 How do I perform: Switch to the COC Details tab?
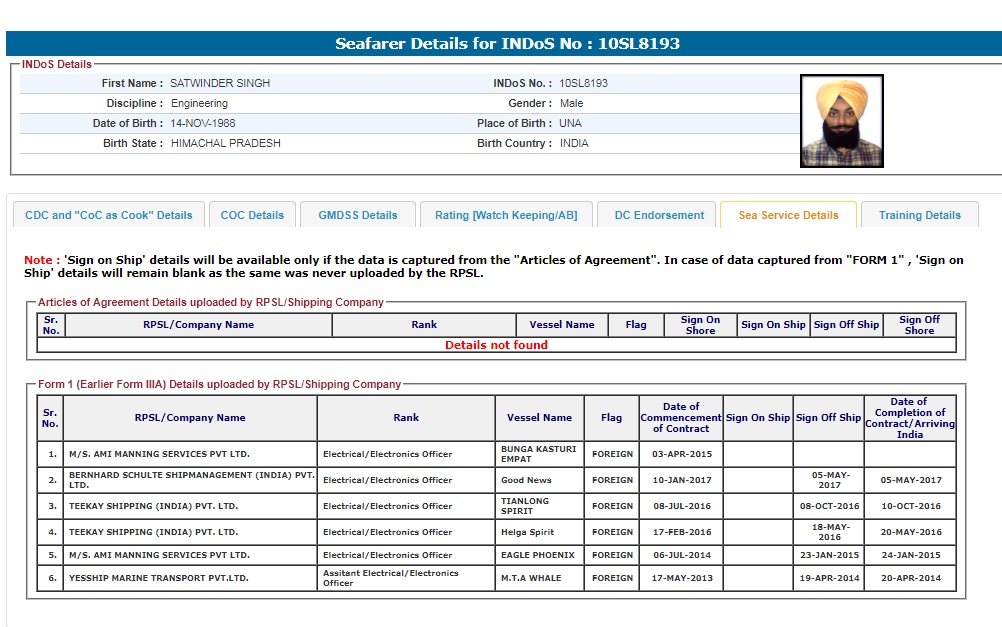click(x=252, y=215)
